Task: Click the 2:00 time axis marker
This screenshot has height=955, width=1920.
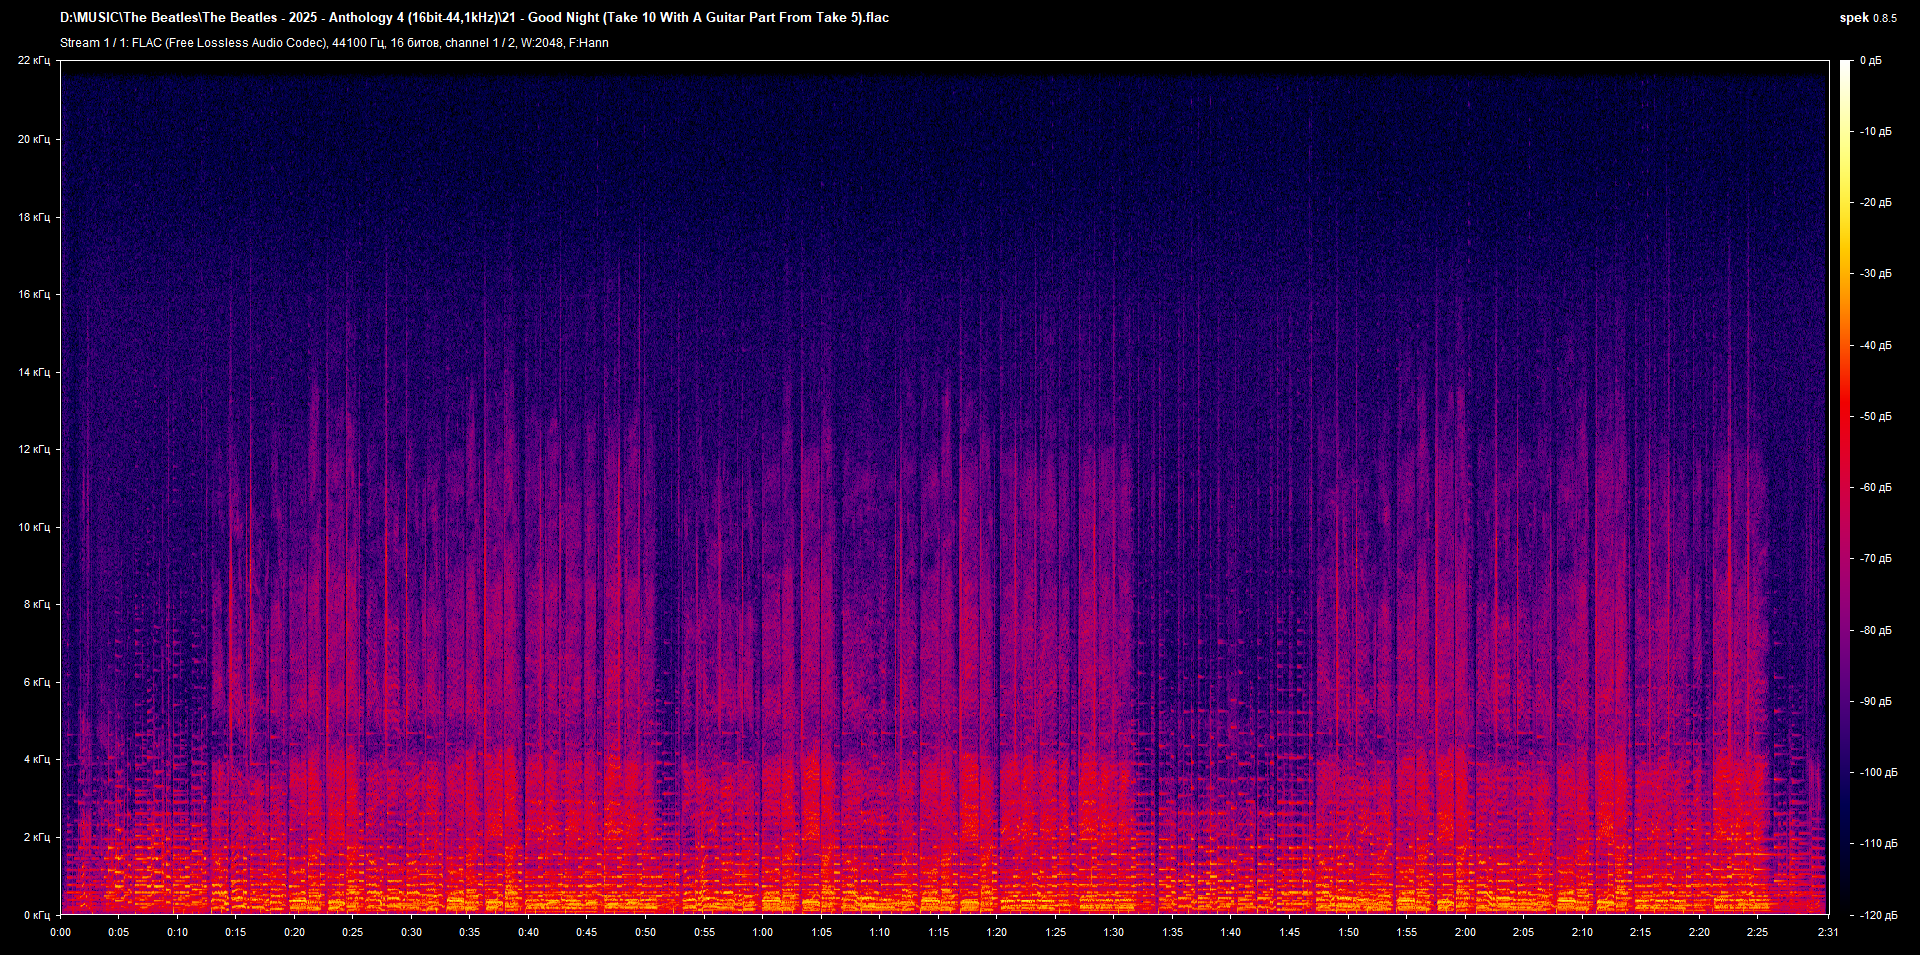Action: pos(1465,932)
